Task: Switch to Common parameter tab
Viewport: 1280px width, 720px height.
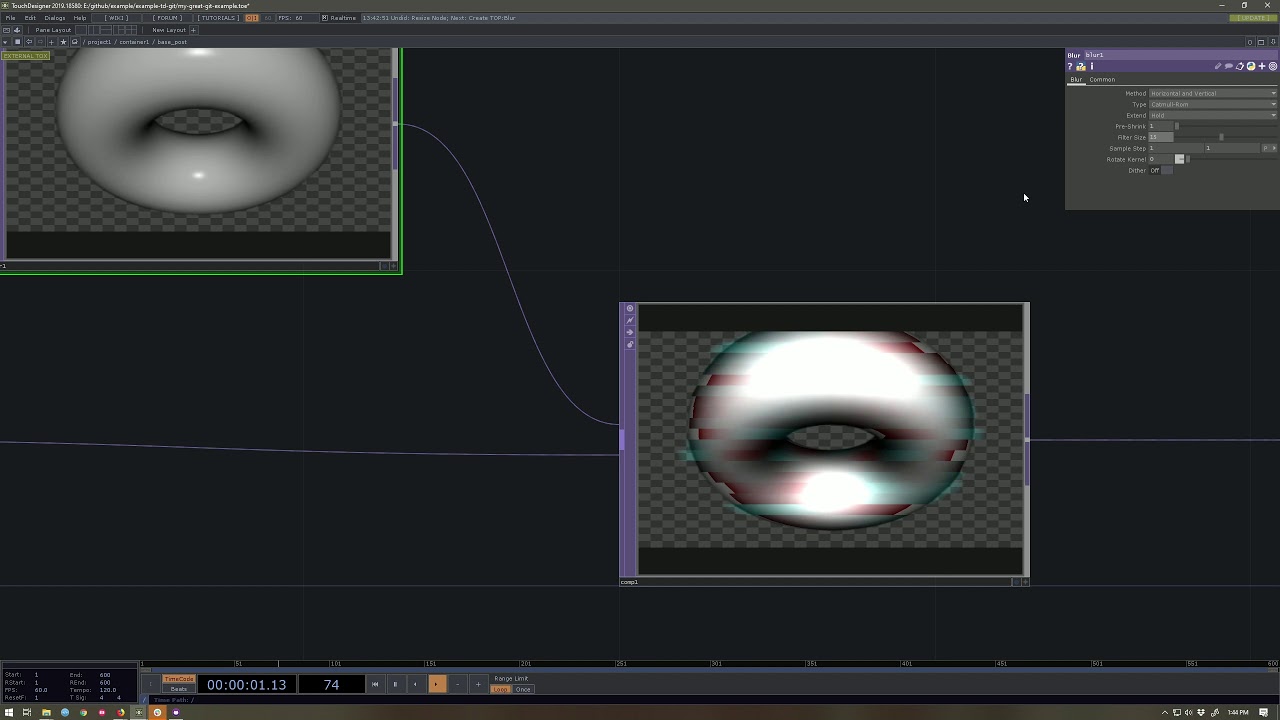Action: click(x=1102, y=80)
